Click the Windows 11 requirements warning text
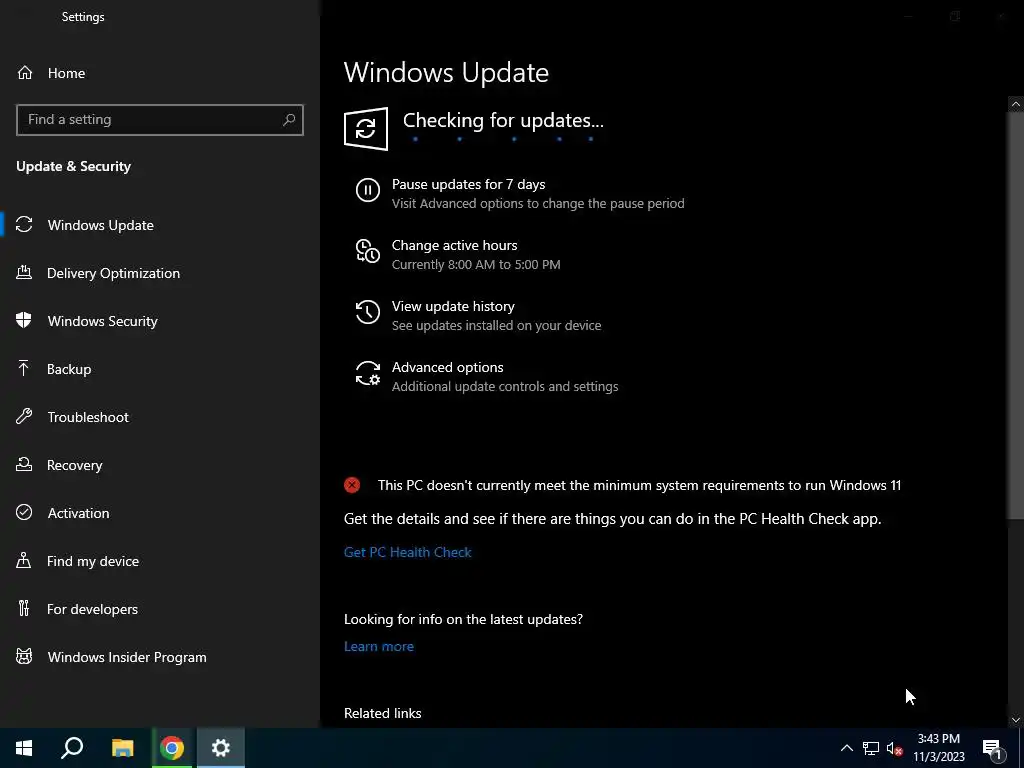 coord(639,485)
